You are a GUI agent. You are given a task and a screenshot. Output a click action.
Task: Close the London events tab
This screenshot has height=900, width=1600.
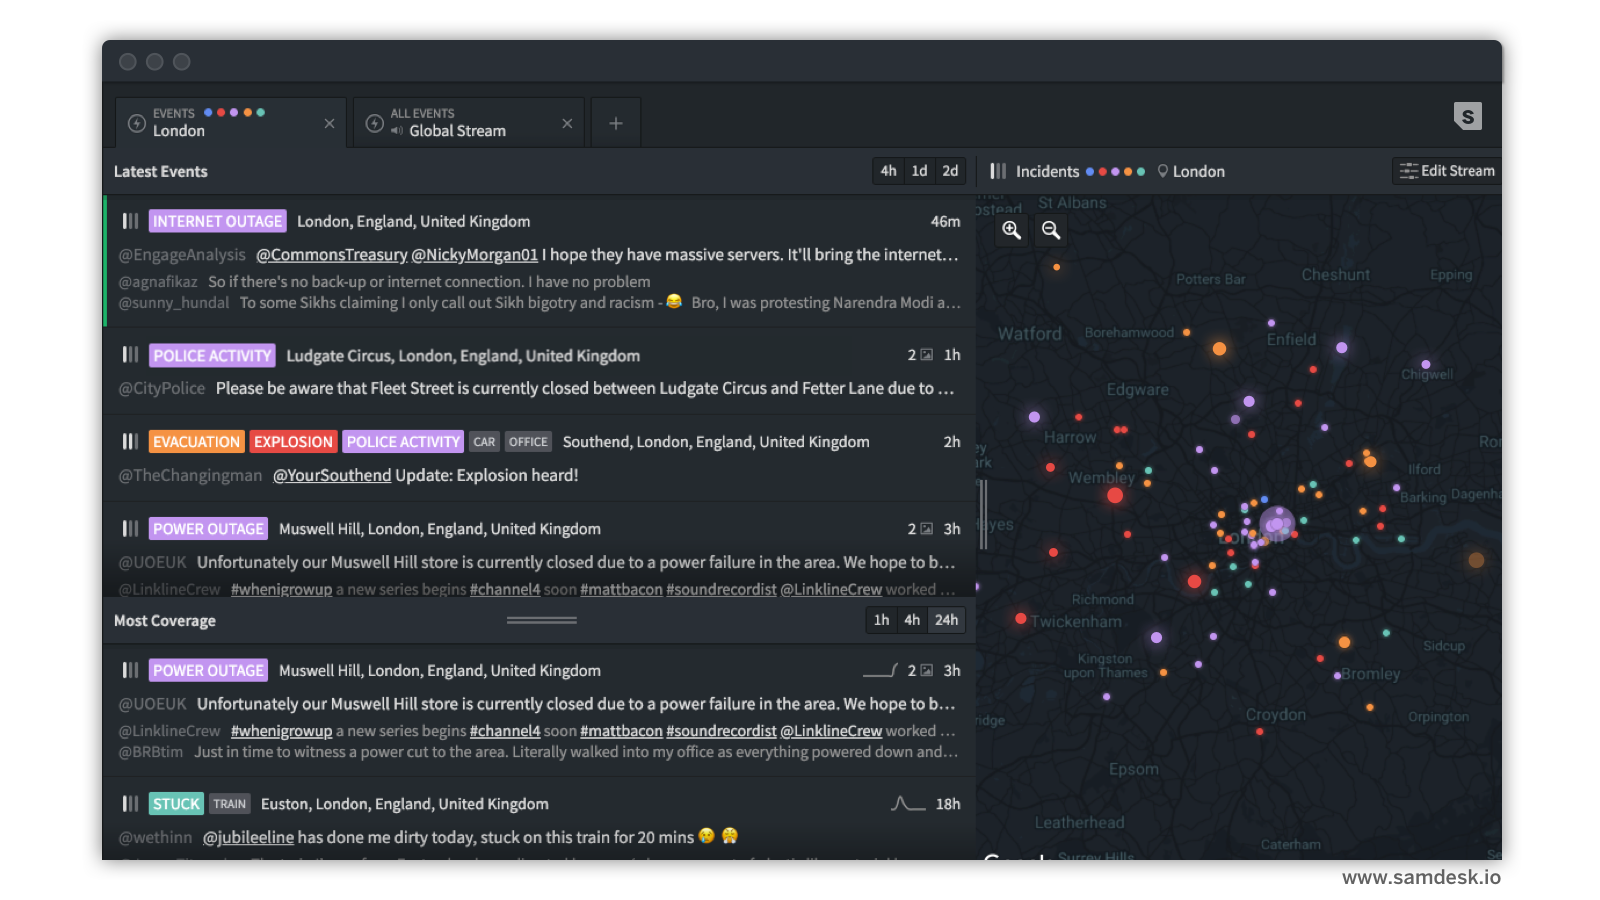click(329, 123)
